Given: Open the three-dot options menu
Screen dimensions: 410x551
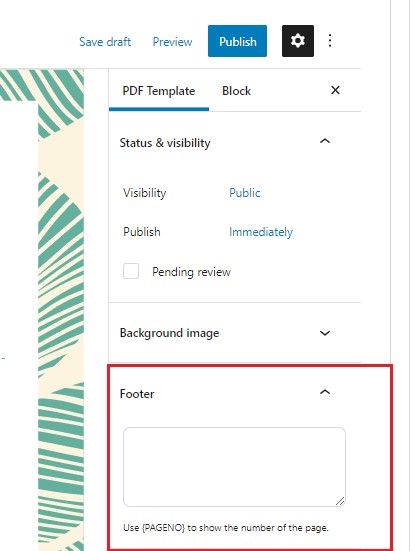Looking at the screenshot, I should [330, 41].
